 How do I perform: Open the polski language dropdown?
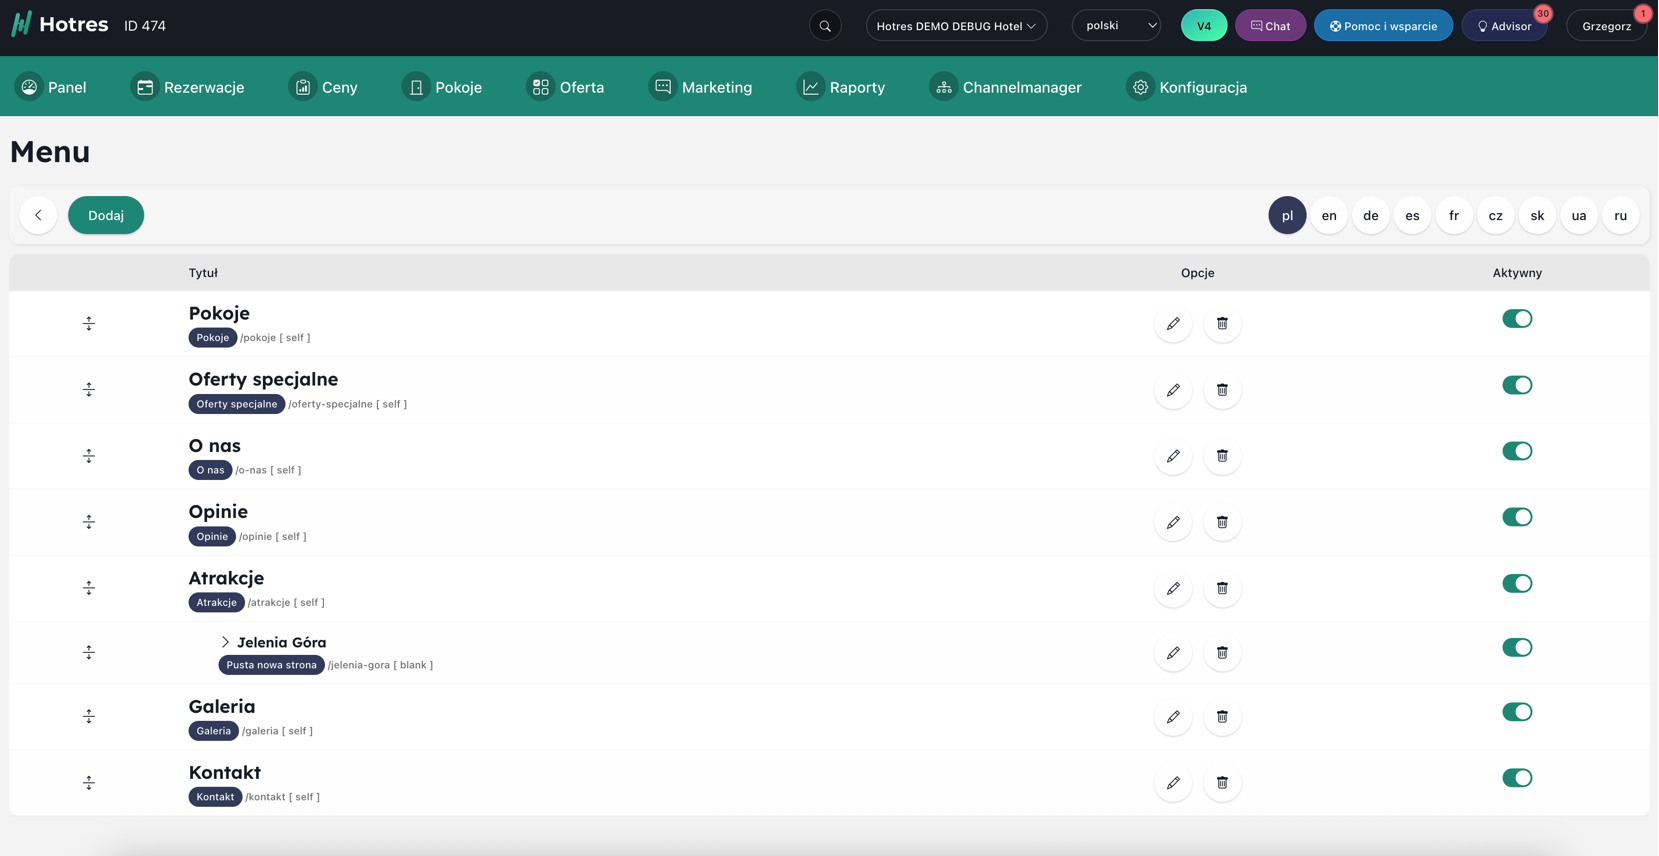[1116, 26]
